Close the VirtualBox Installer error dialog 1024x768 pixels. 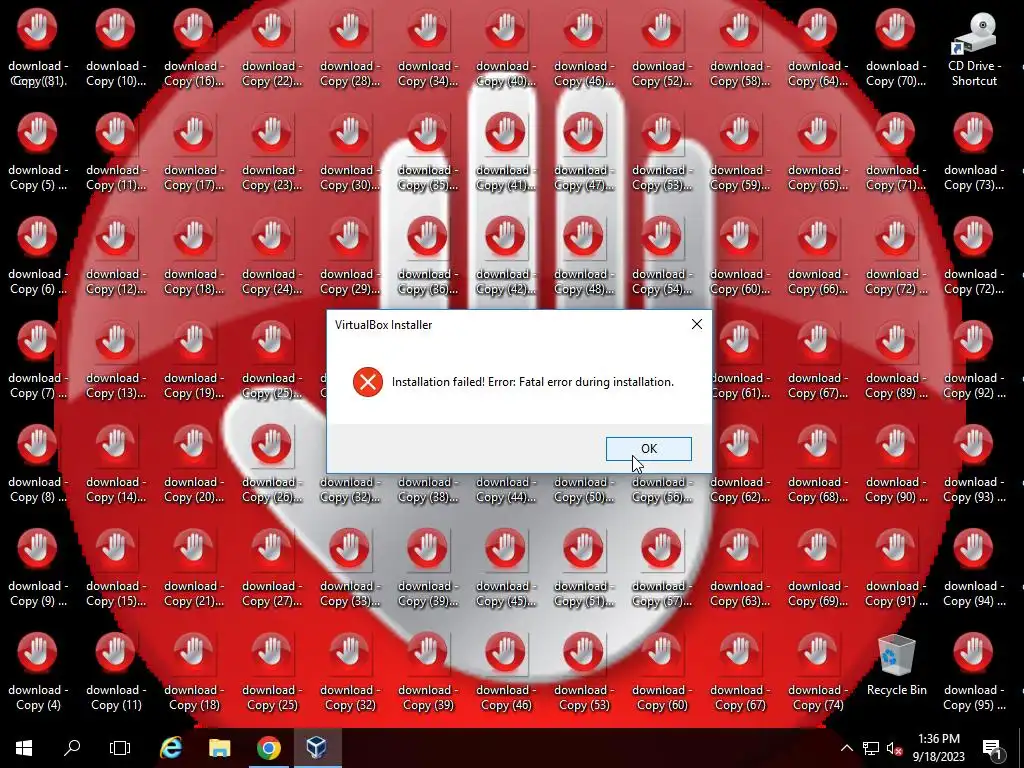point(697,325)
